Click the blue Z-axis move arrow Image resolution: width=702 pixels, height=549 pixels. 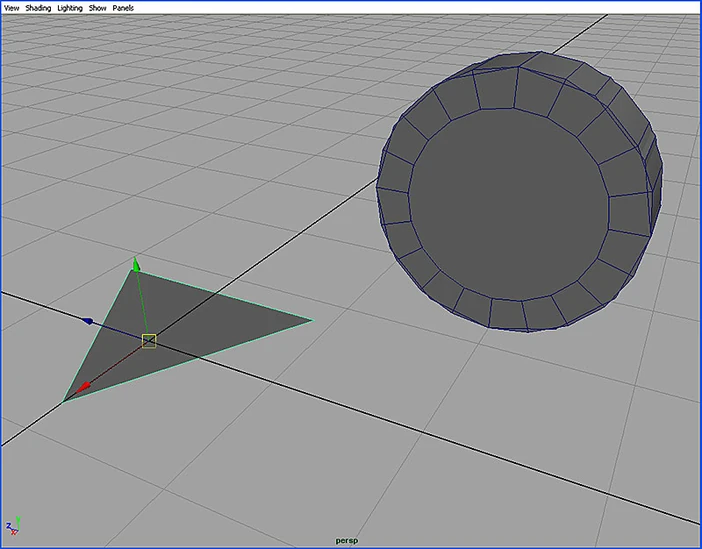point(89,321)
